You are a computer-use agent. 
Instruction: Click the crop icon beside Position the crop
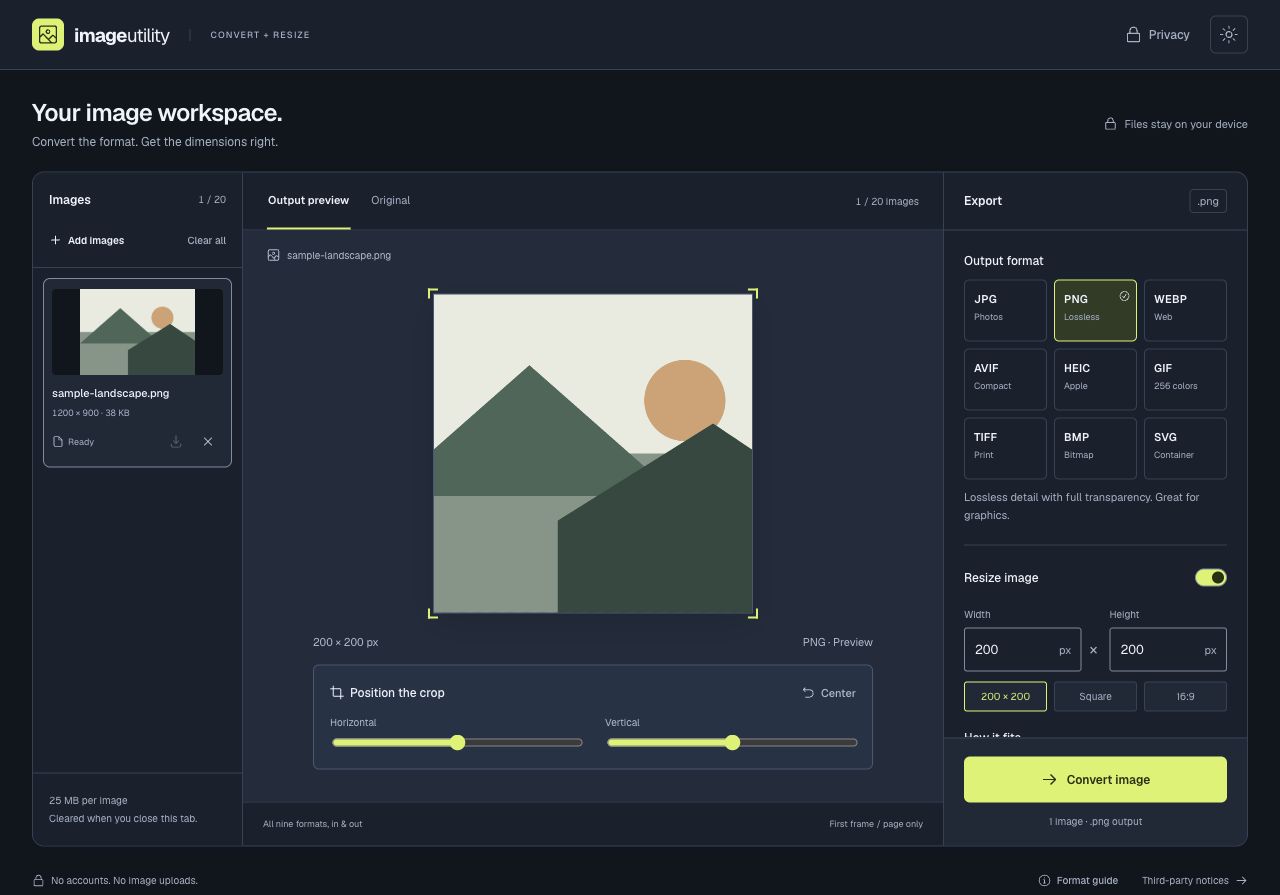pyautogui.click(x=337, y=693)
